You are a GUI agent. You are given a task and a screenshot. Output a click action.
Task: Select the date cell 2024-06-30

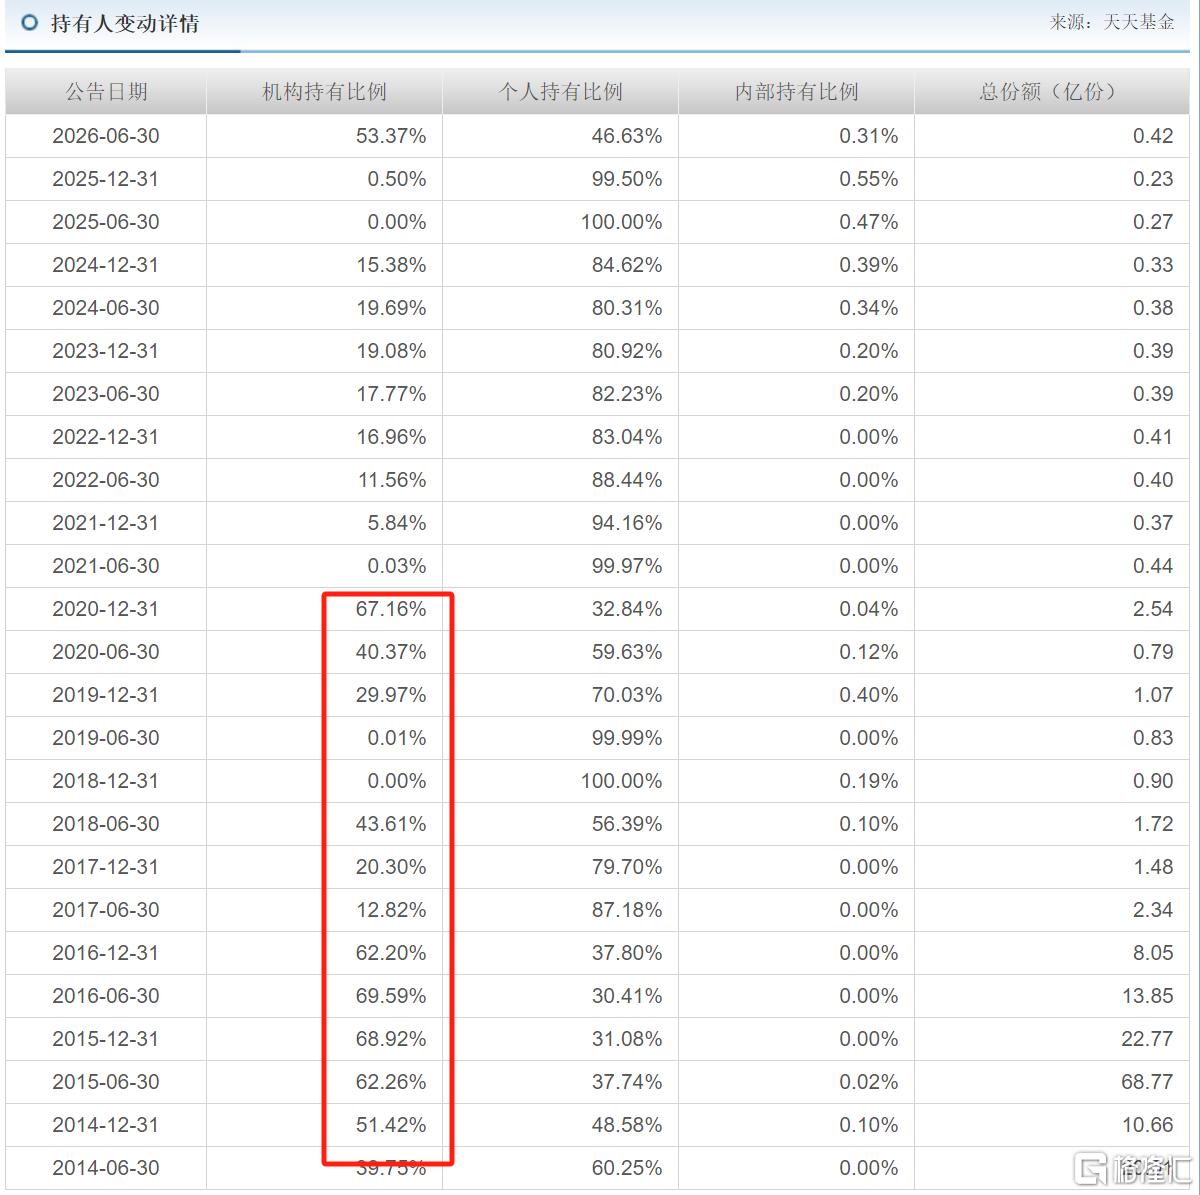pyautogui.click(x=106, y=308)
